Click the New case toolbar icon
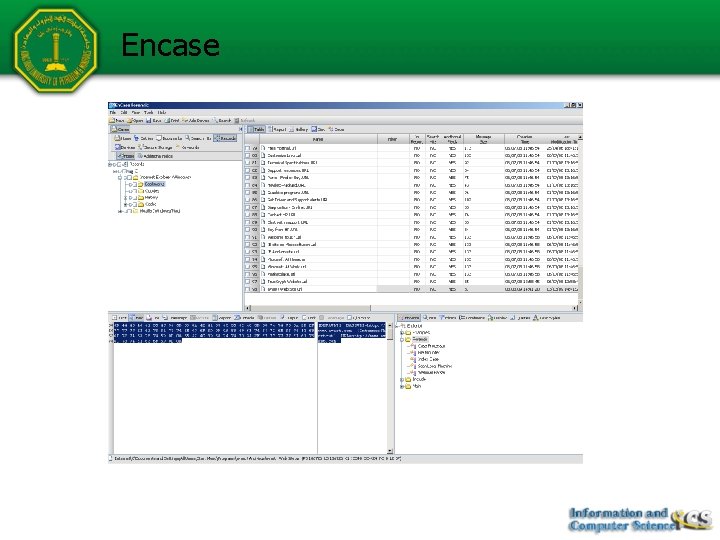 pos(117,121)
